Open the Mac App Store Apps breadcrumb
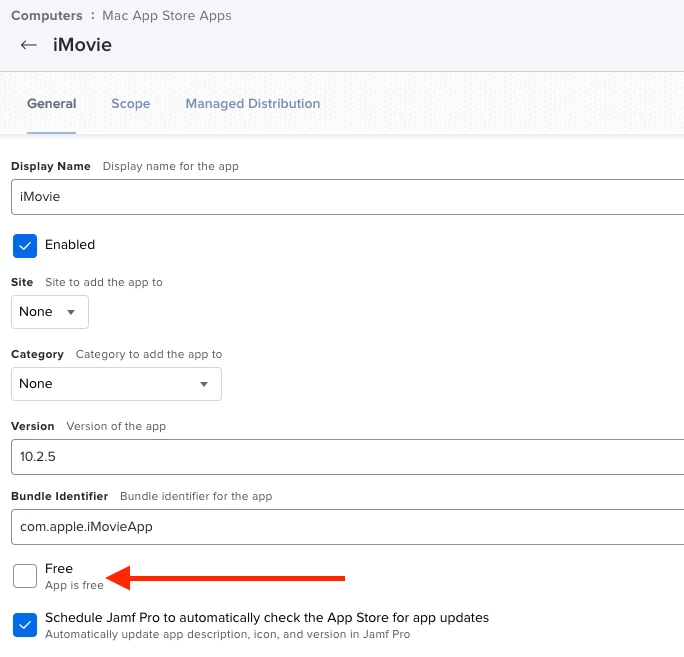Screen dimensions: 684x657 167,16
